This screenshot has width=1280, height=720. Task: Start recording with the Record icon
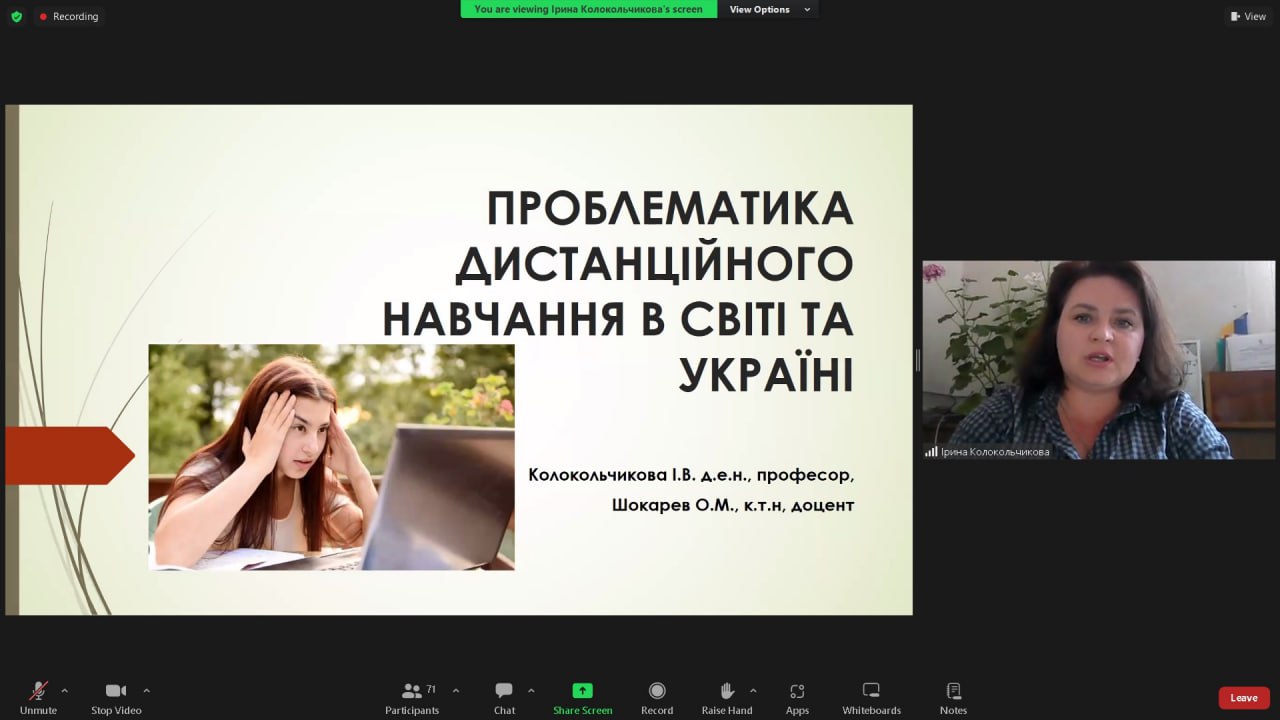pos(657,691)
